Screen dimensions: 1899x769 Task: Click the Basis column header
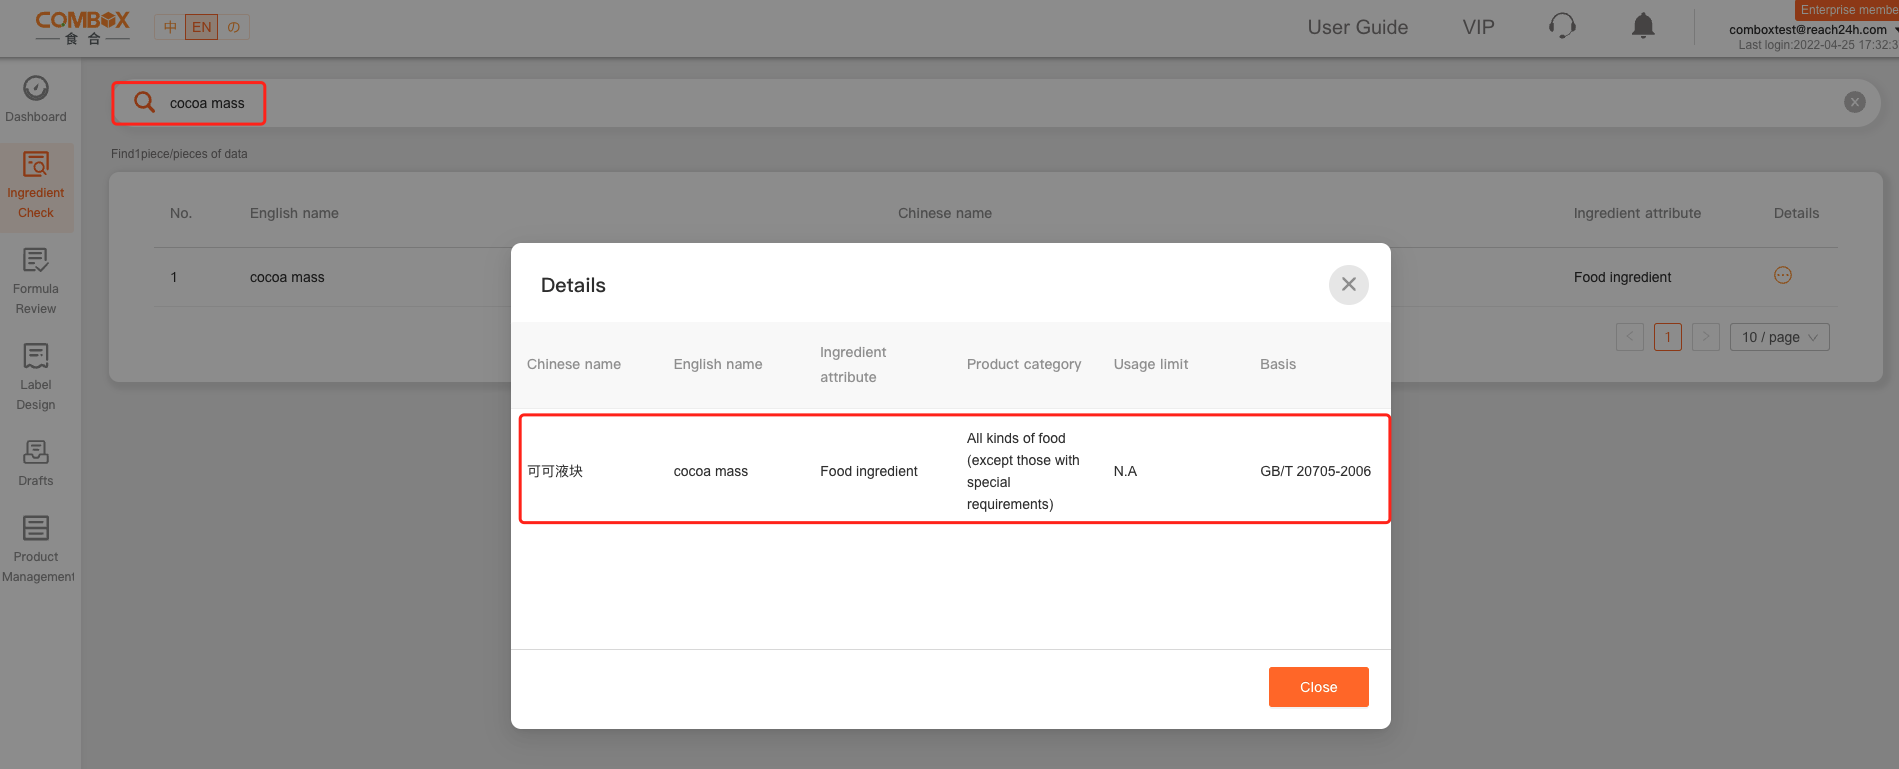coord(1278,364)
